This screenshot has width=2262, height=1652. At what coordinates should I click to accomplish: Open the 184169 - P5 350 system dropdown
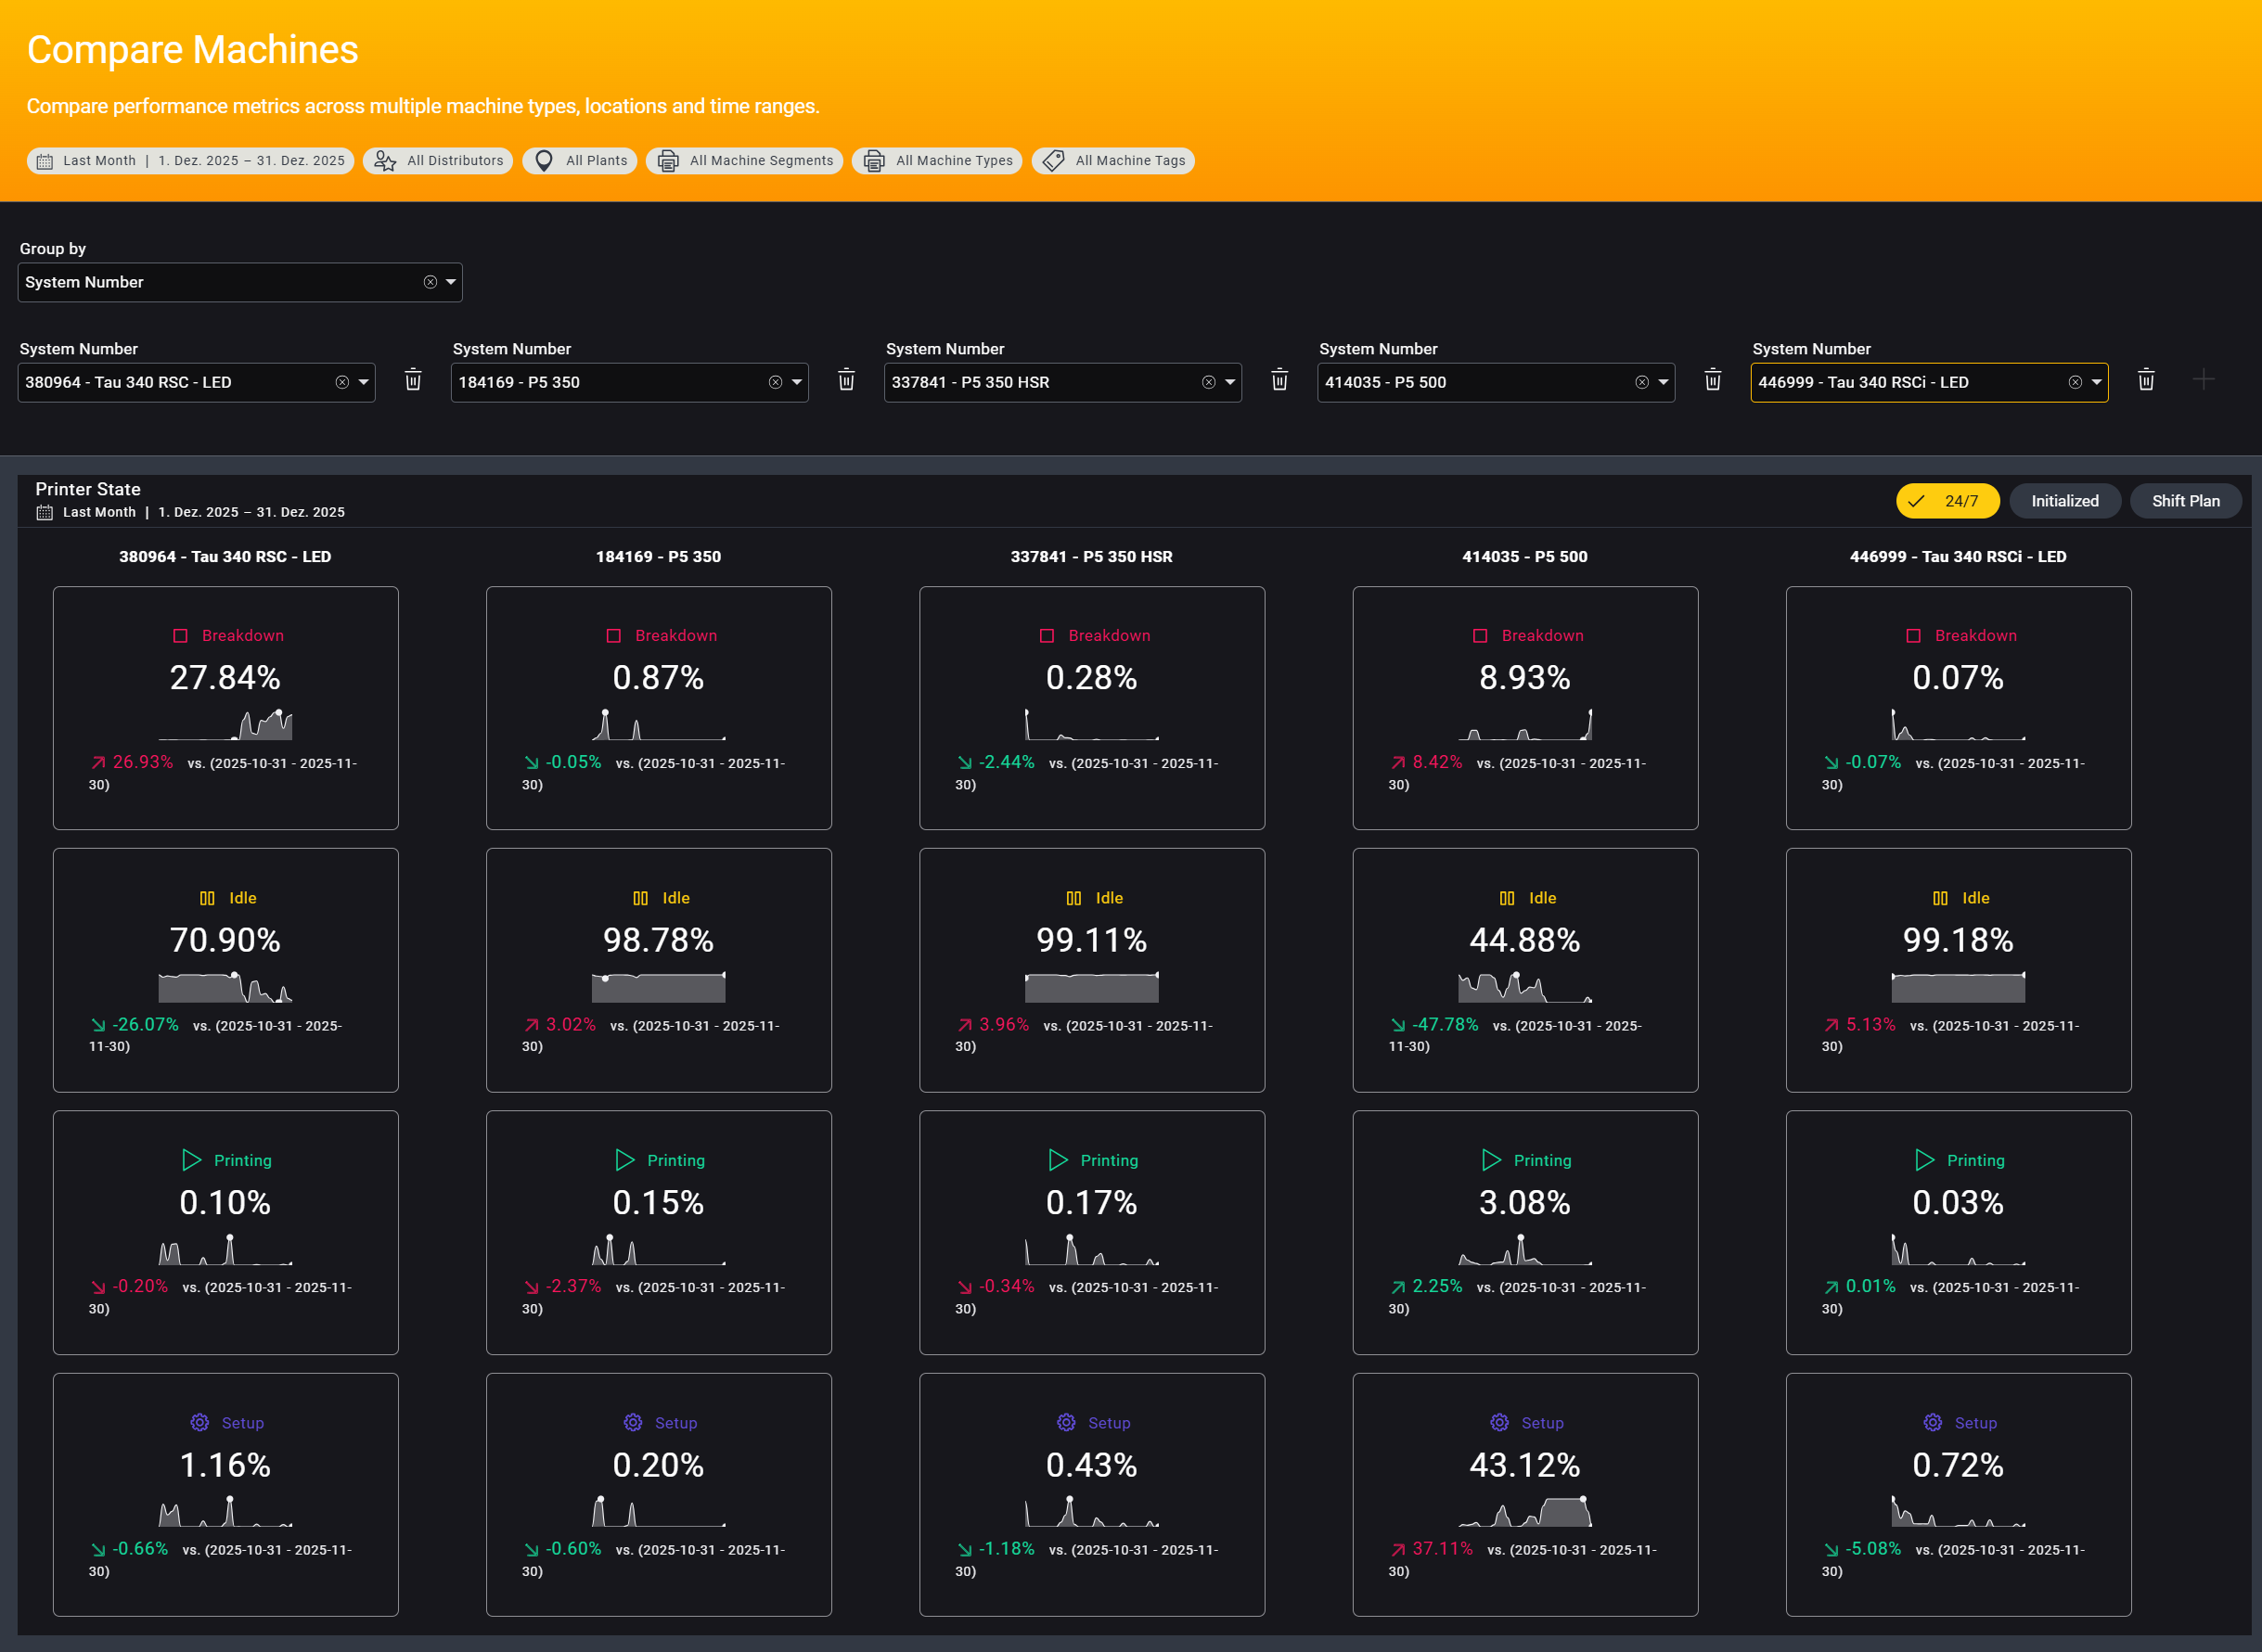click(x=797, y=383)
